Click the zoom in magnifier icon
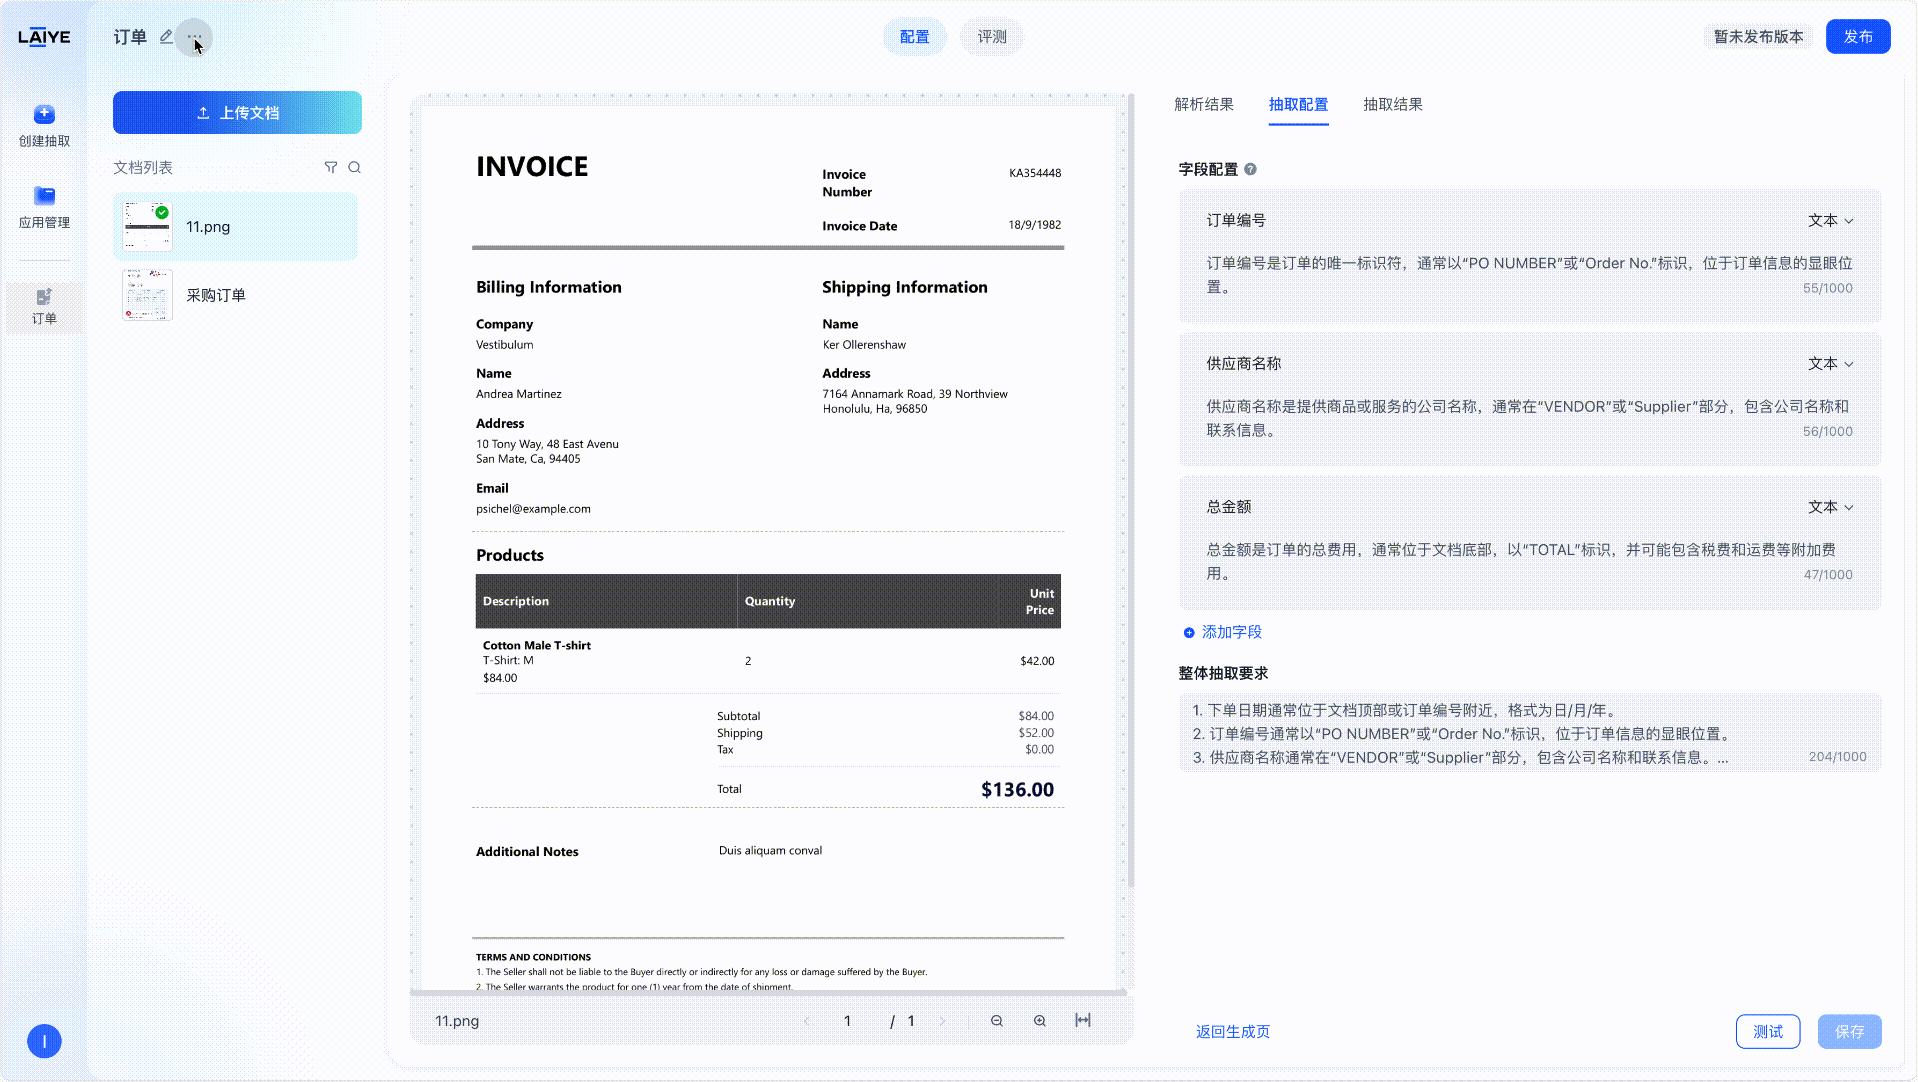The width and height of the screenshot is (1918, 1082). click(x=1040, y=1021)
